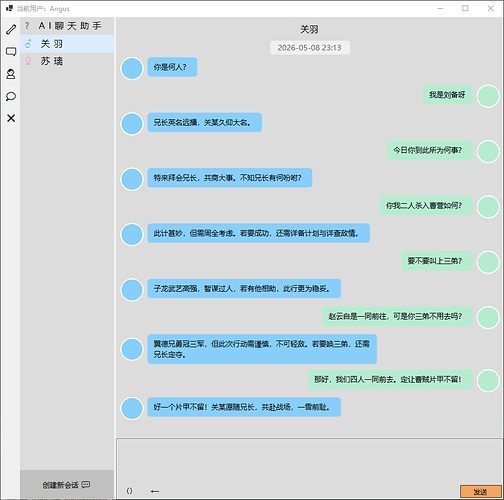This screenshot has width=504, height=500.
Task: Click the question mark beside AI聊天助手
Action: click(x=27, y=26)
